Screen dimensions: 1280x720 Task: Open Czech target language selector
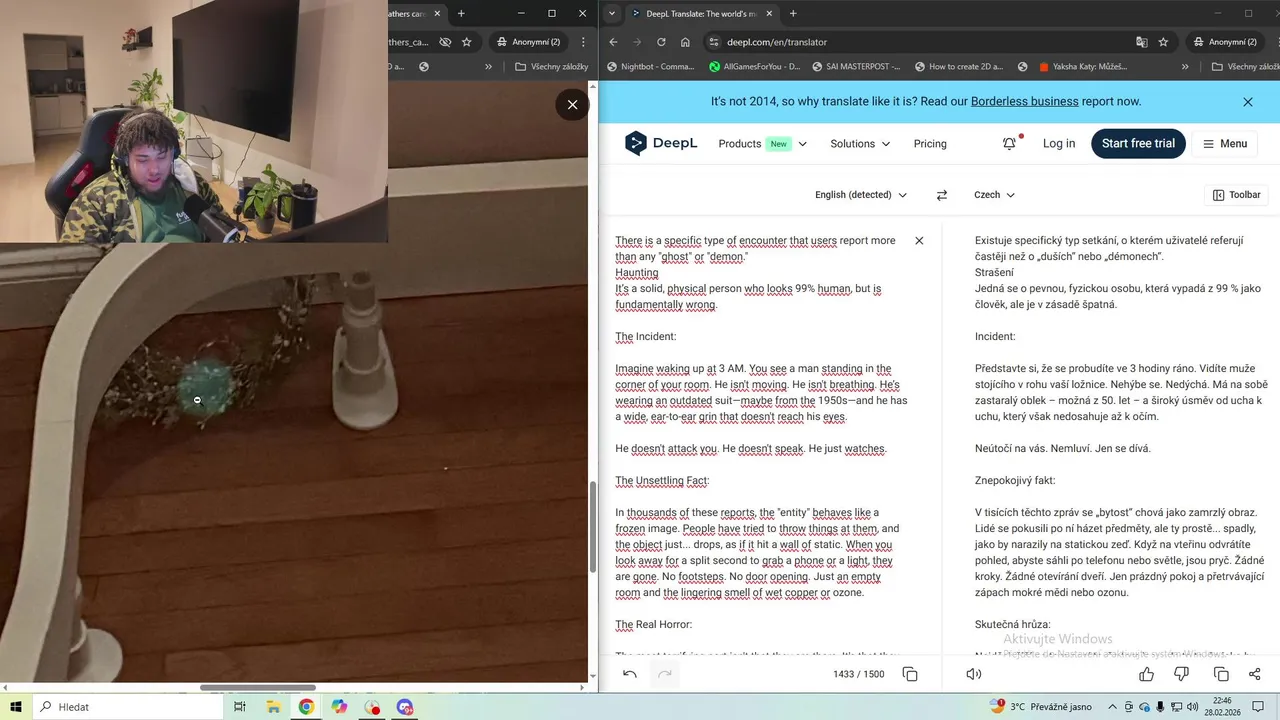[x=994, y=195]
